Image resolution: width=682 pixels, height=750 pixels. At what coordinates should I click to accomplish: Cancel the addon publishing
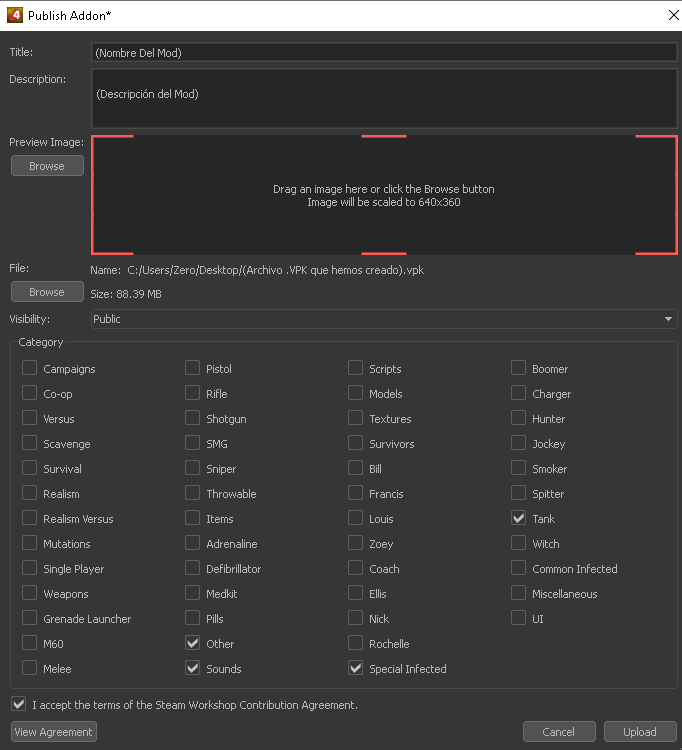click(558, 732)
